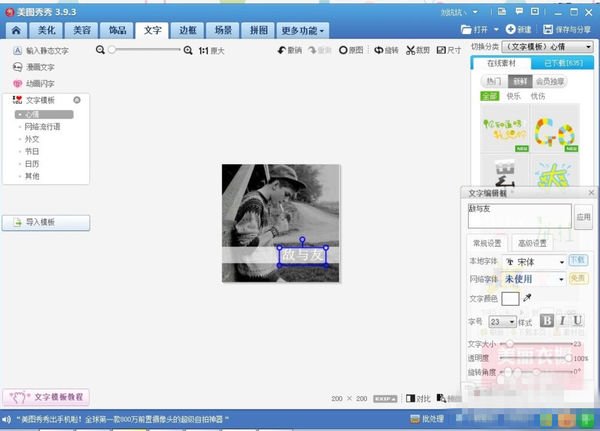Viewport: 600px width, 431px height.
Task: Click the 重做 redo icon
Action: pyautogui.click(x=312, y=50)
